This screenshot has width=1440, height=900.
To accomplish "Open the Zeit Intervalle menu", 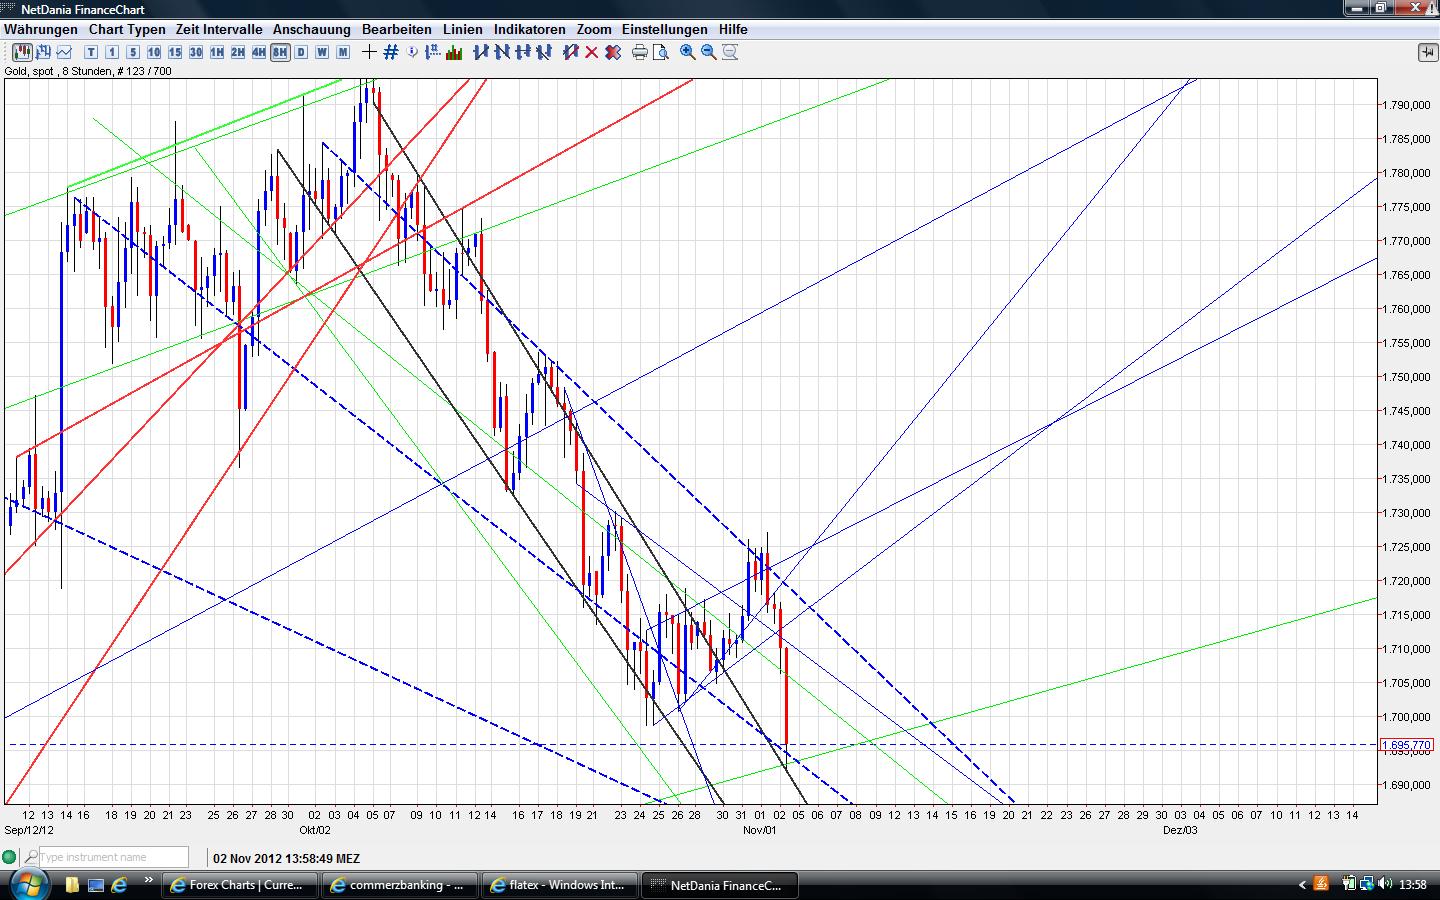I will coord(219,30).
